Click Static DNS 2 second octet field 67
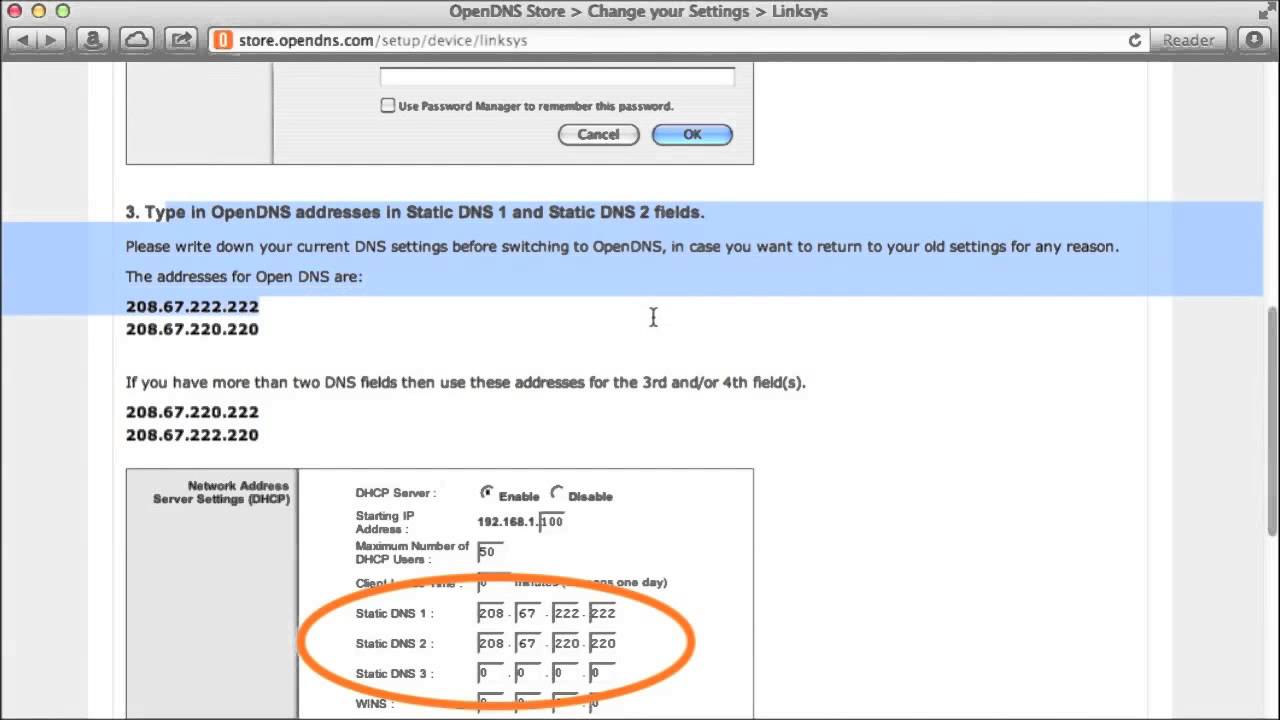Image resolution: width=1280 pixels, height=720 pixels. (x=528, y=643)
